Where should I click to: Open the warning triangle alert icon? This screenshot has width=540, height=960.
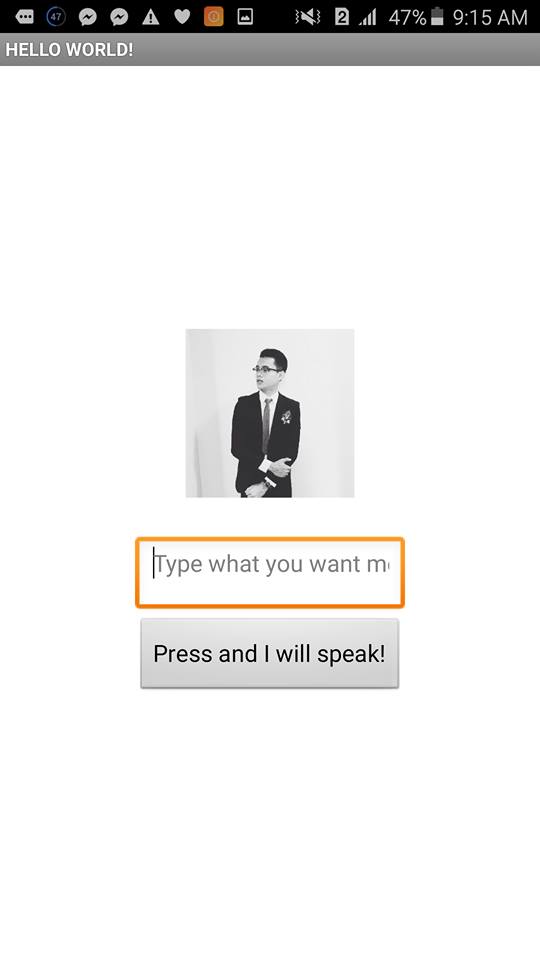[151, 17]
